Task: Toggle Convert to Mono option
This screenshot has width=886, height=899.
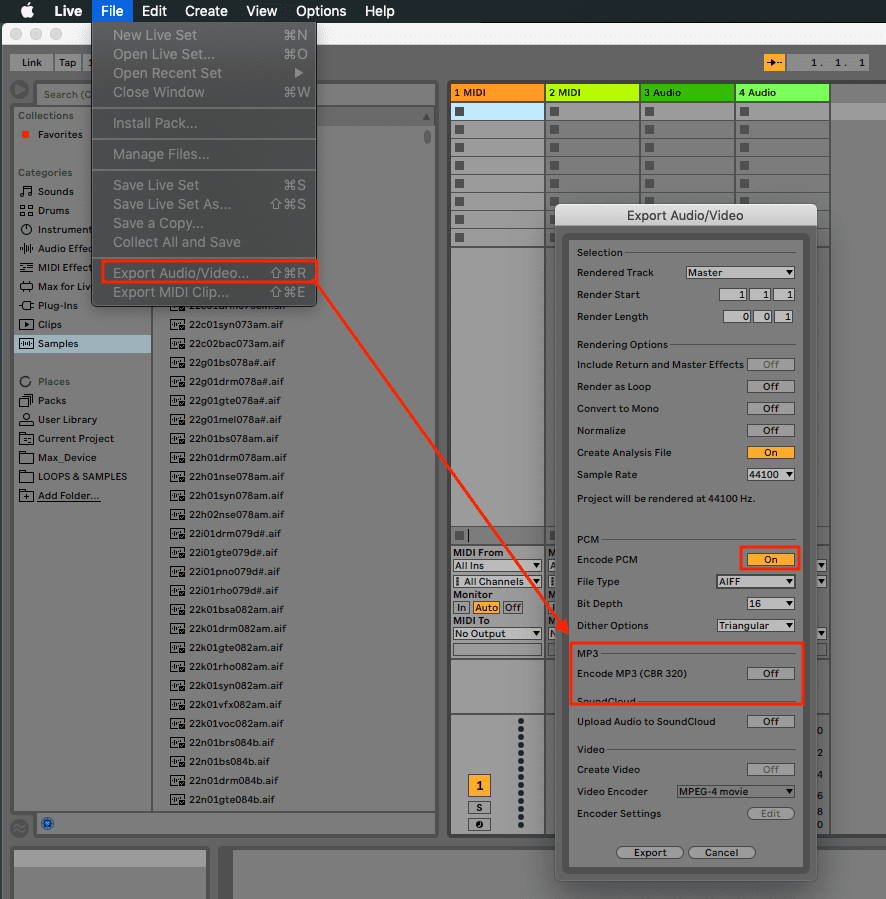Action: [x=771, y=408]
